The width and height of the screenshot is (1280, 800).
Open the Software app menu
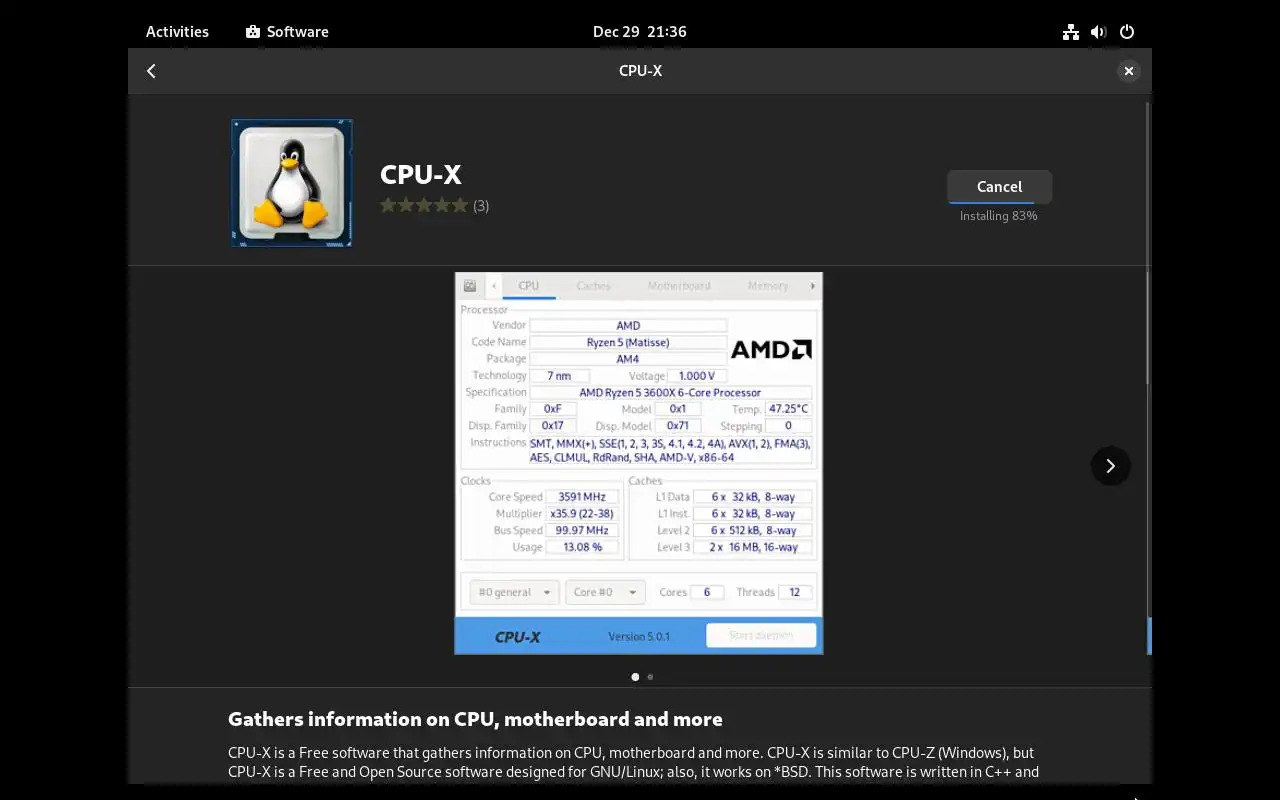[287, 31]
